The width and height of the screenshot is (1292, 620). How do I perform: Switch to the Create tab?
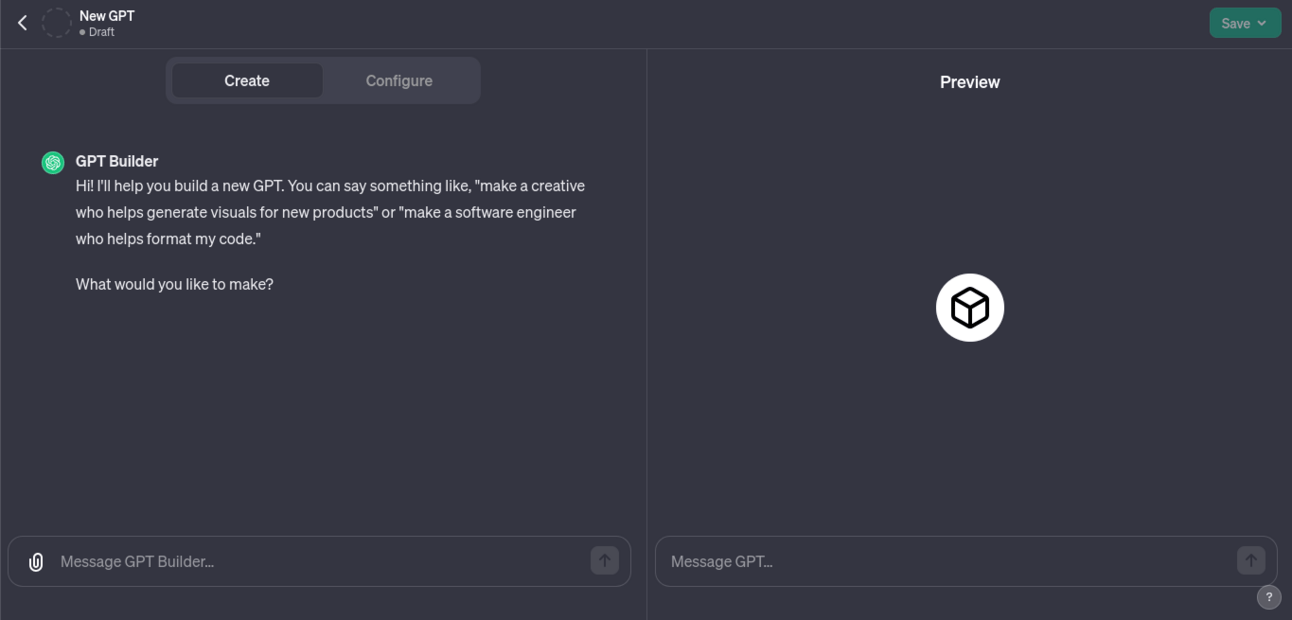click(x=247, y=81)
